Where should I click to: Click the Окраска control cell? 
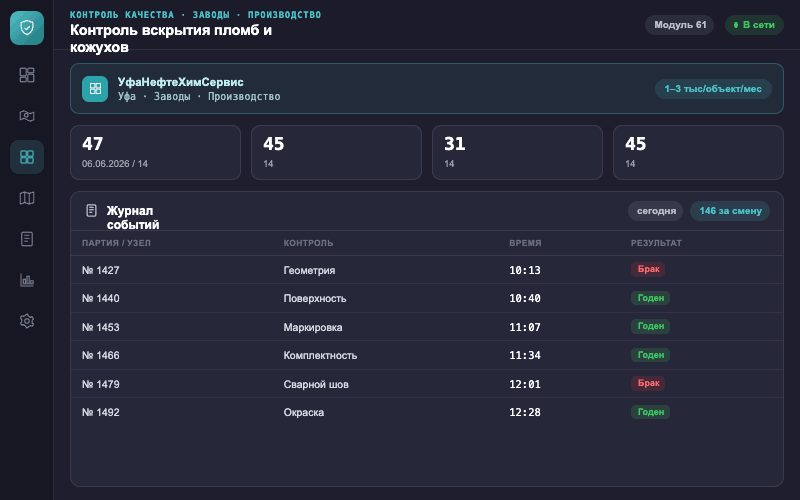[x=304, y=412]
